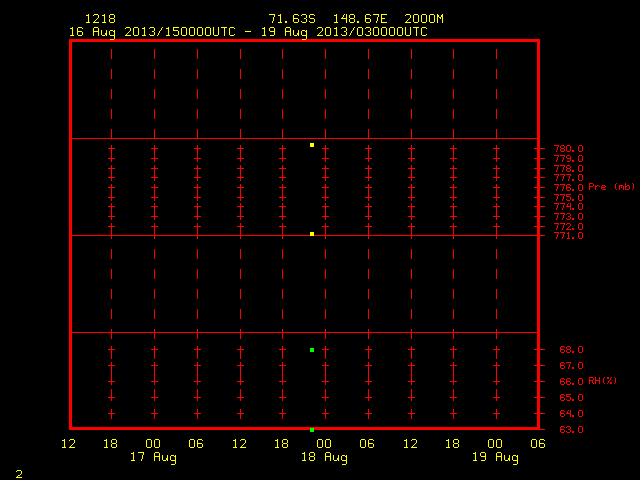Click the 19 Aug date label
640x480 pixels.
click(495, 458)
